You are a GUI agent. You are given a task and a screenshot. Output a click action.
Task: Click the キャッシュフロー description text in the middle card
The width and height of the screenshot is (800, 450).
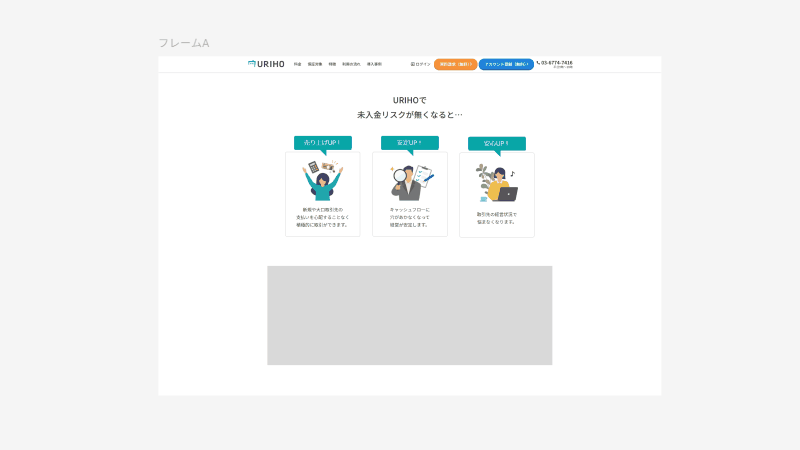click(x=410, y=217)
